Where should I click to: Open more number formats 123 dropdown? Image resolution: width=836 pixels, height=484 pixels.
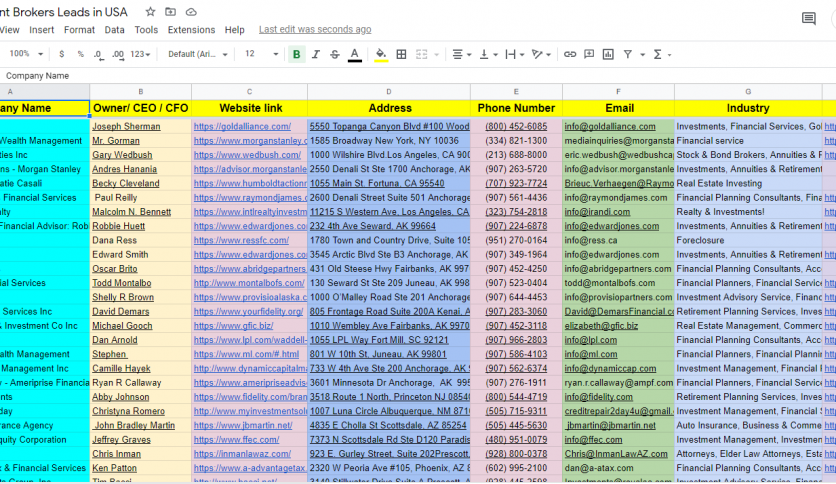(140, 54)
